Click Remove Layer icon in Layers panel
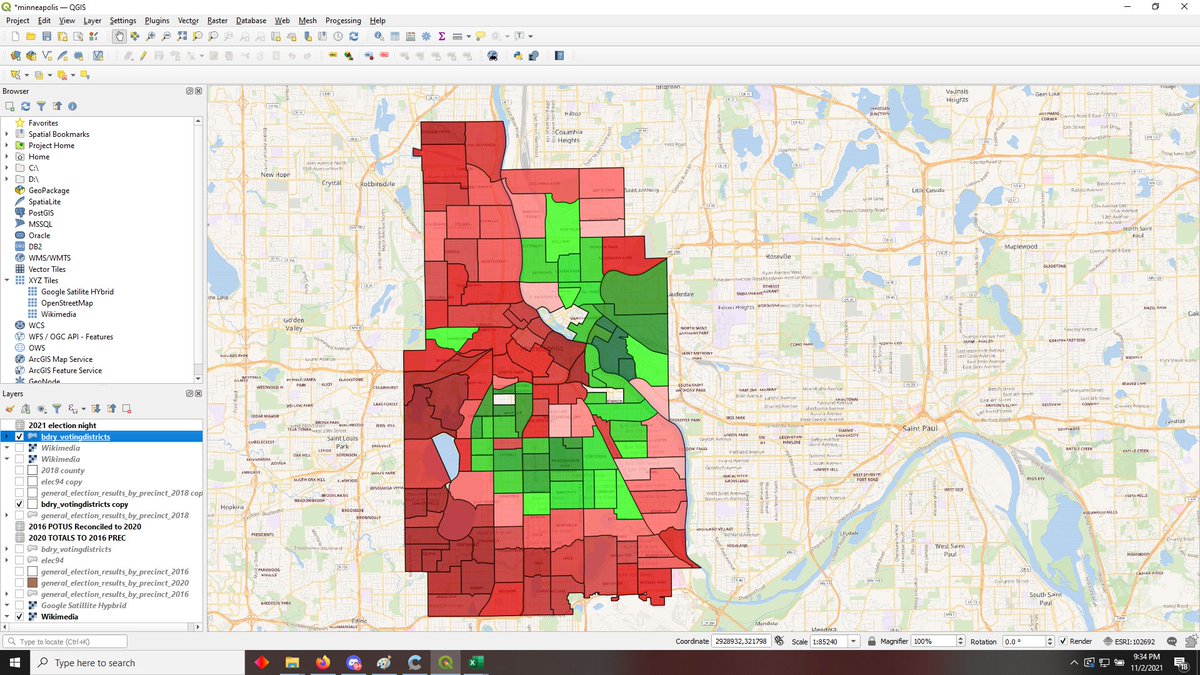This screenshot has width=1200, height=675. [x=126, y=409]
